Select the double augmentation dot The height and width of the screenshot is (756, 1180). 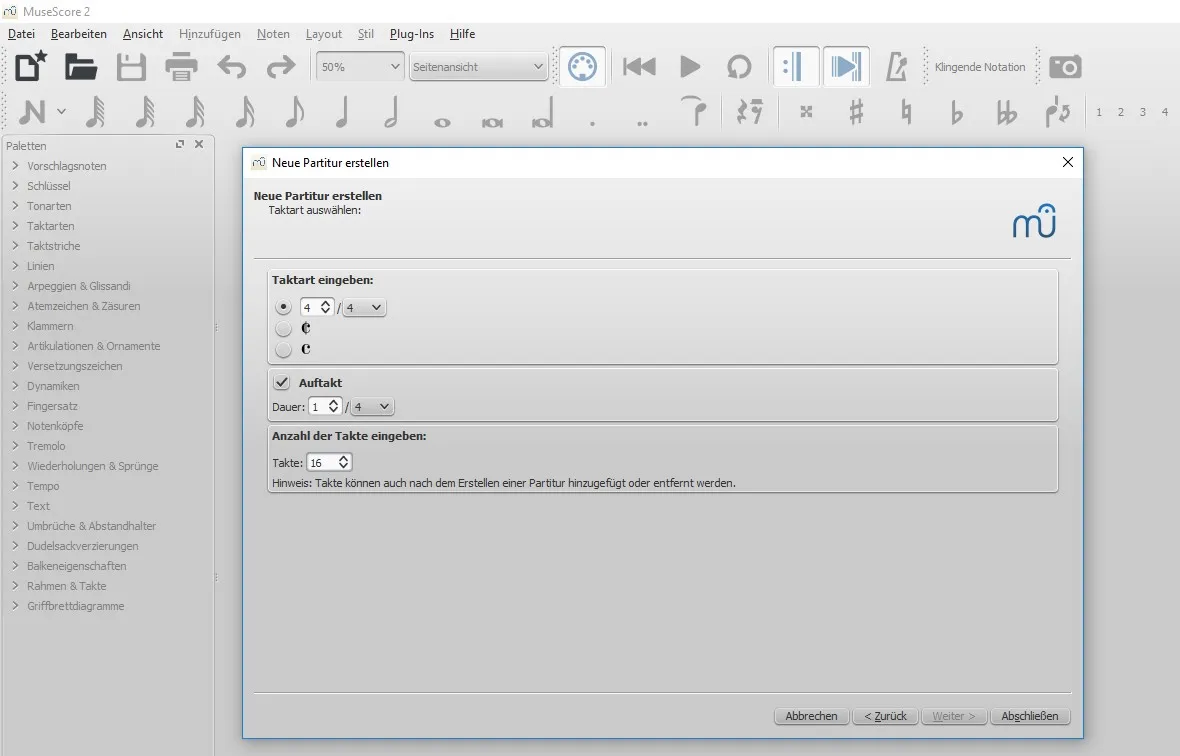tap(642, 123)
